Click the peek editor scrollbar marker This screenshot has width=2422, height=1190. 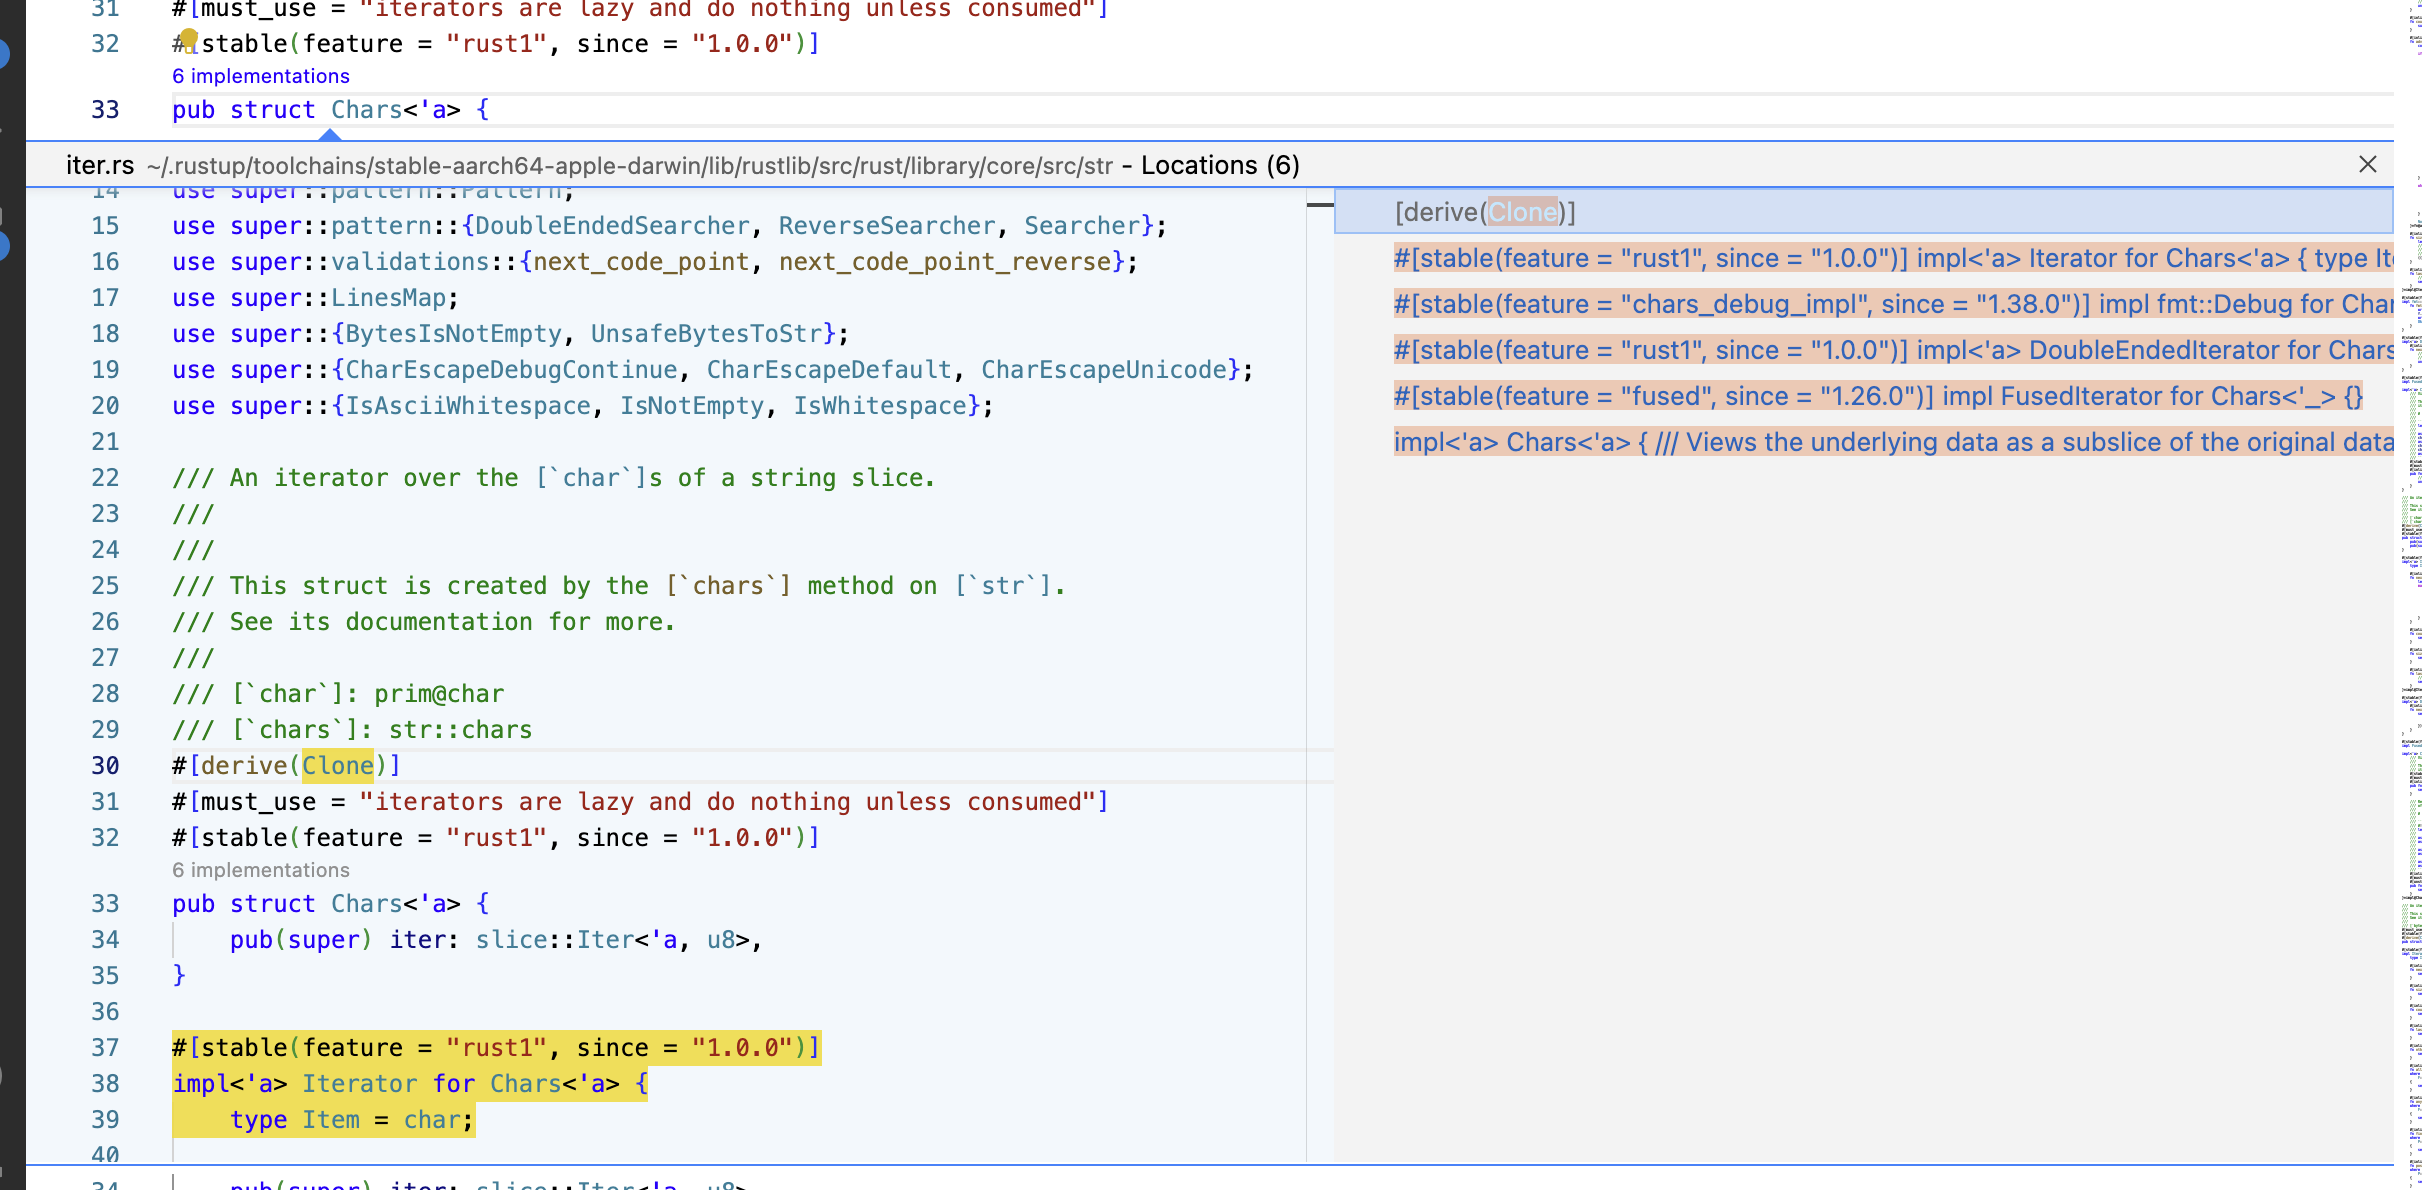[x=1320, y=205]
